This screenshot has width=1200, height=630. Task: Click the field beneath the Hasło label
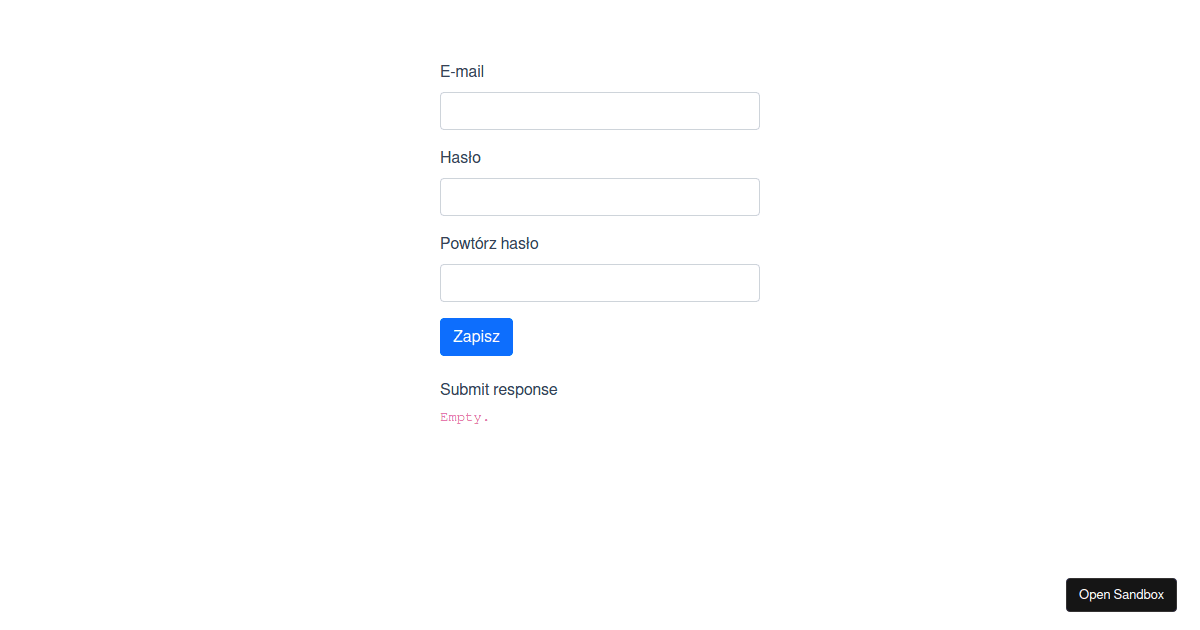[600, 197]
